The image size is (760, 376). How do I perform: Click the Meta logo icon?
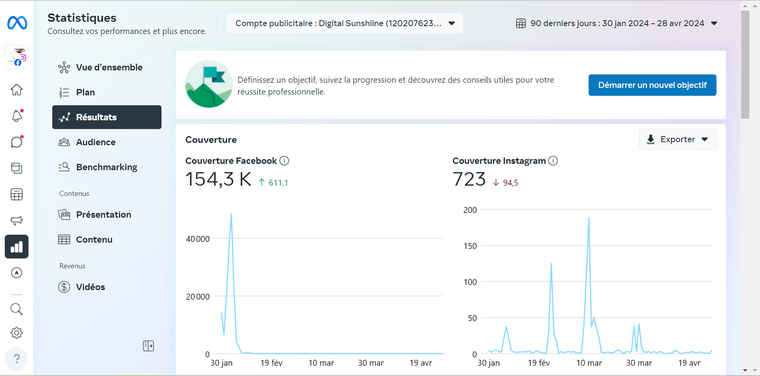(x=17, y=23)
